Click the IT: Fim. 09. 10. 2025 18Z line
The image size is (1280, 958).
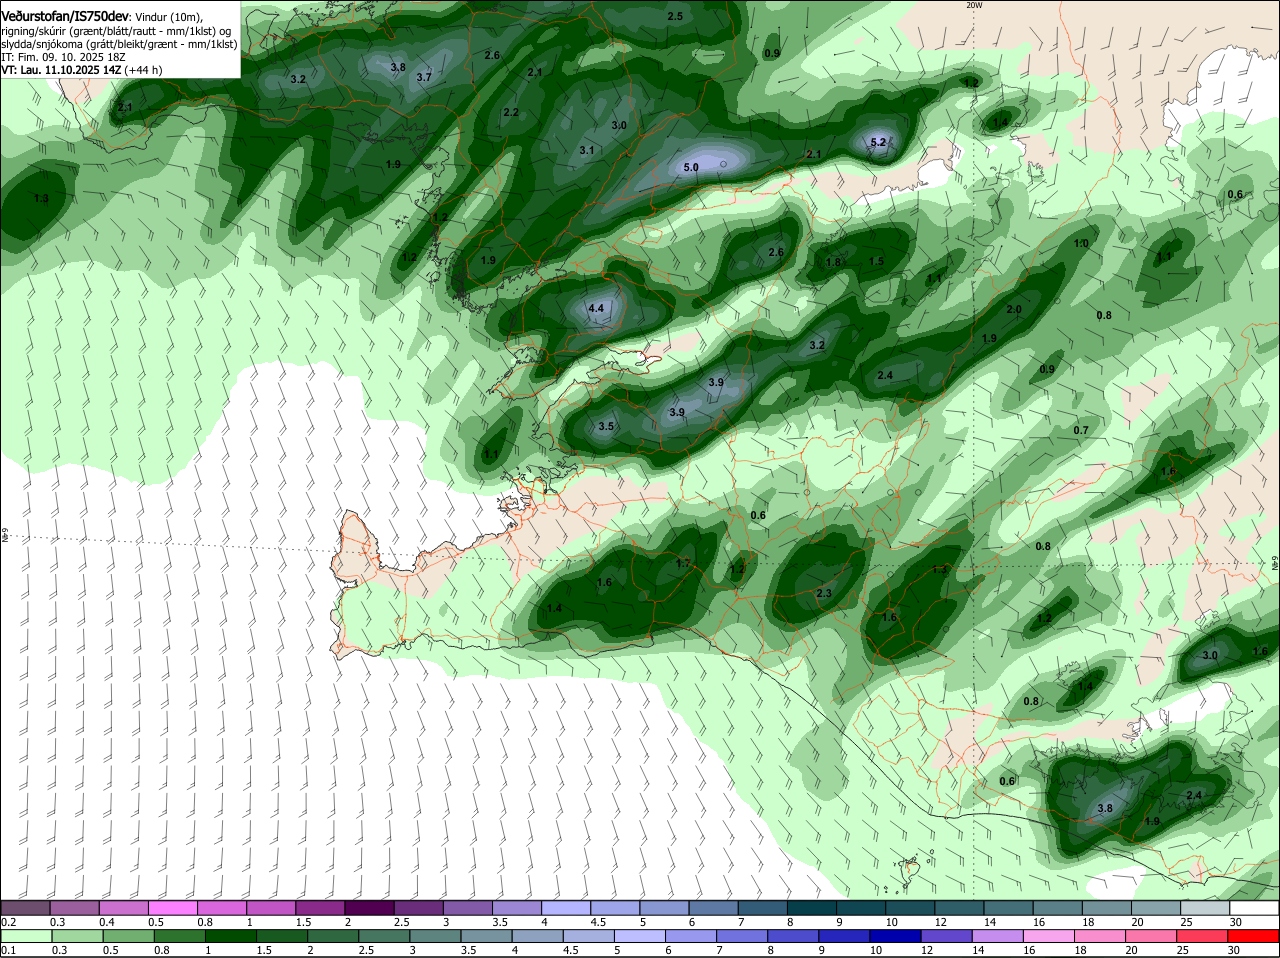[x=63, y=57]
